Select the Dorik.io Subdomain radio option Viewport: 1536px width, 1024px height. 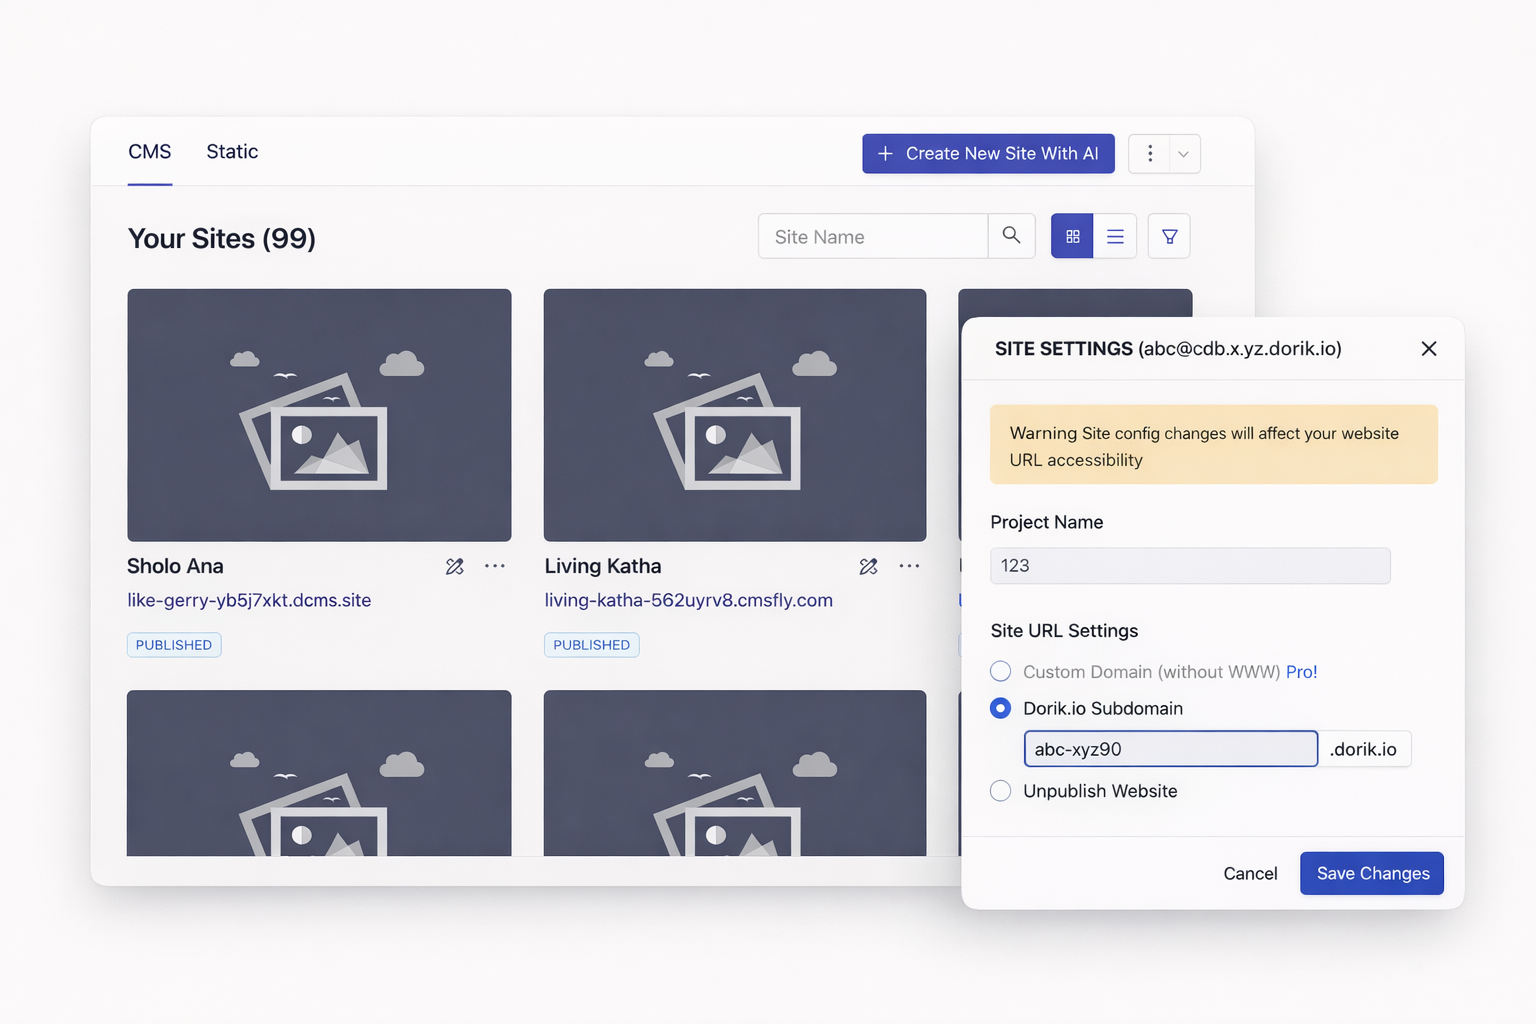coord(1000,708)
